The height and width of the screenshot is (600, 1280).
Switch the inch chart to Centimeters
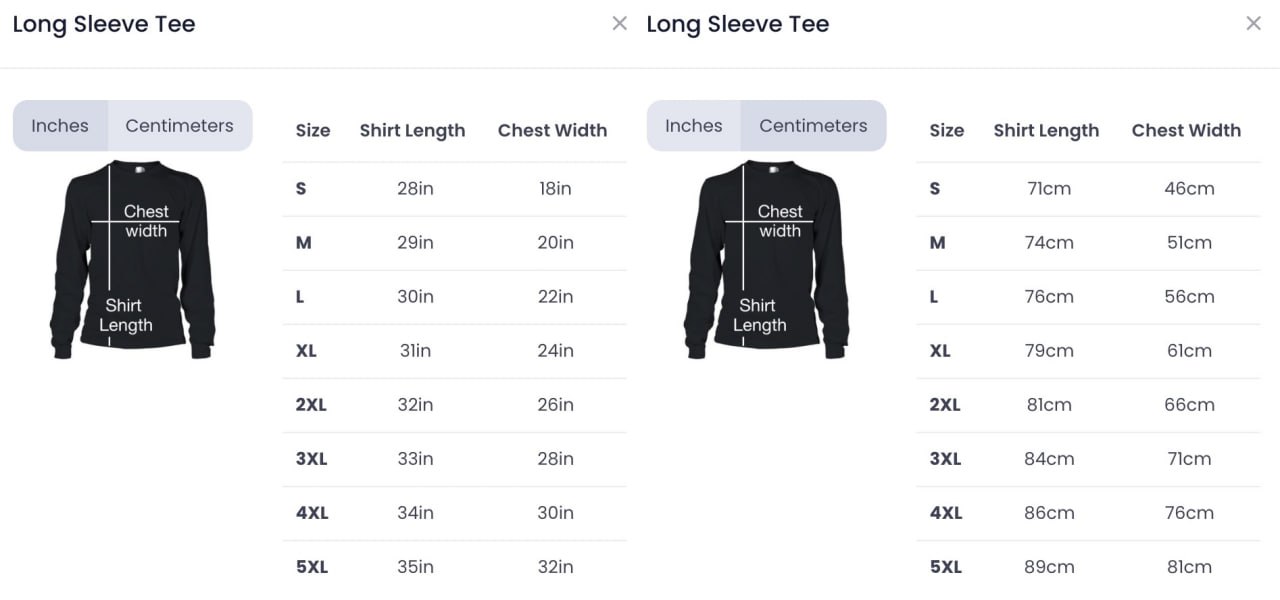pyautogui.click(x=179, y=126)
